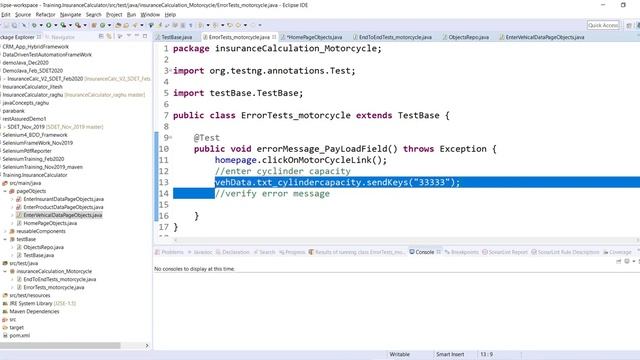
Task: Open dropdown arrow next to Run button
Action: click(56, 25)
